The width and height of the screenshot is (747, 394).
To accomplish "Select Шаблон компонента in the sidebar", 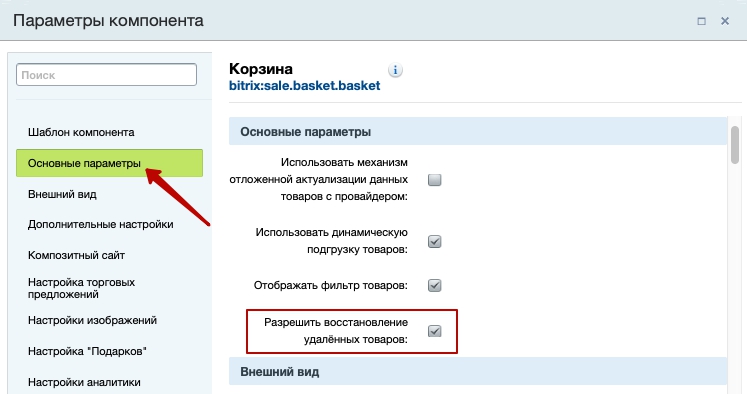I will coord(81,132).
